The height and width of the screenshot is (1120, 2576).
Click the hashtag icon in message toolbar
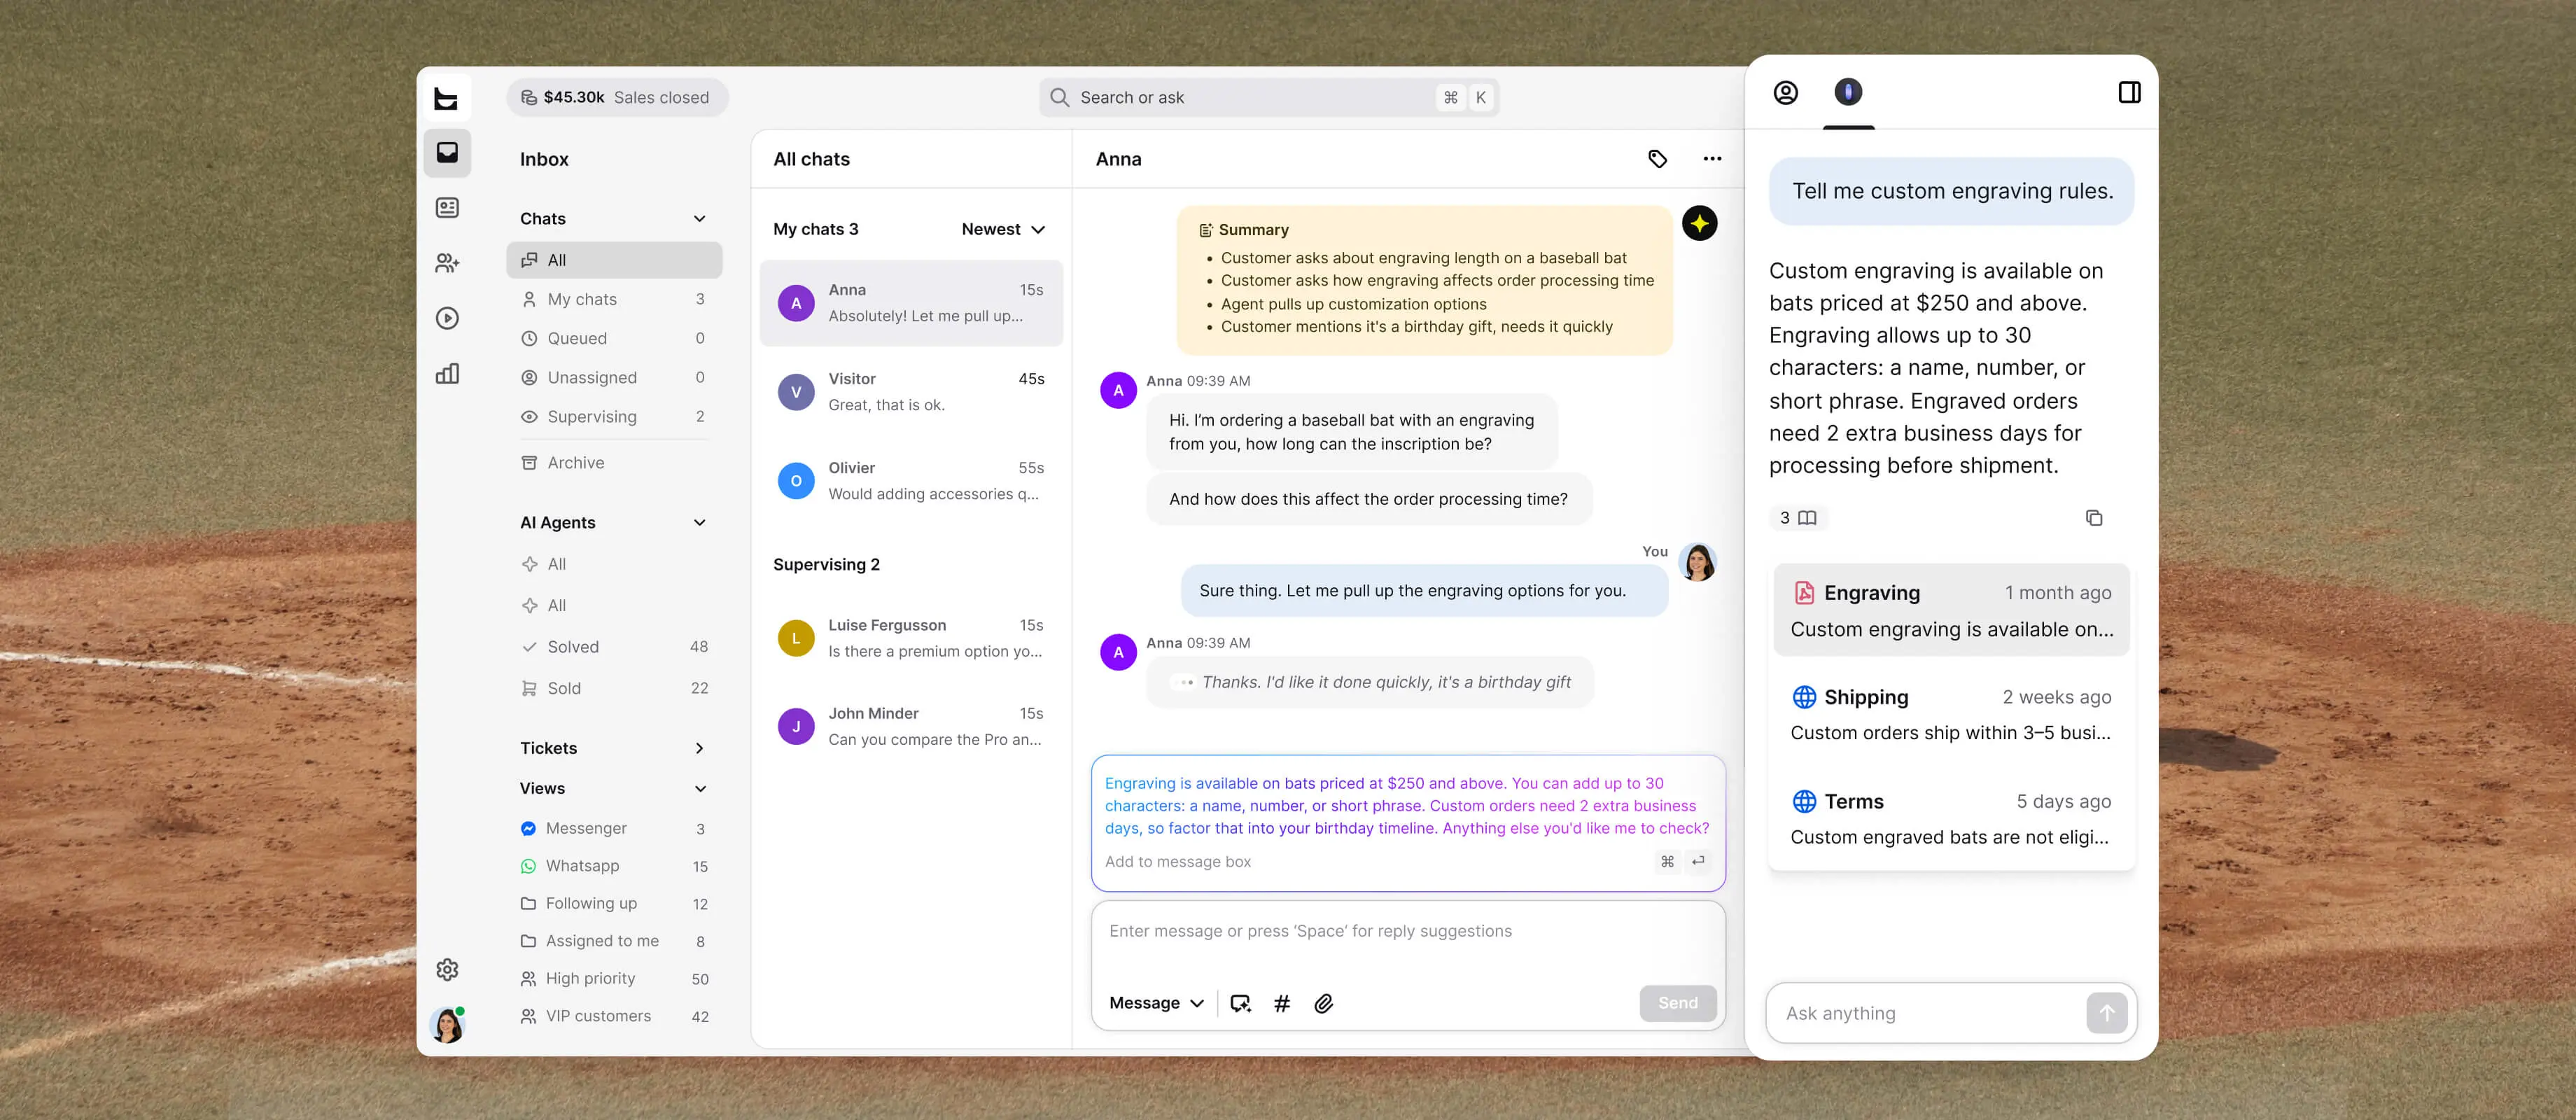[1282, 1003]
